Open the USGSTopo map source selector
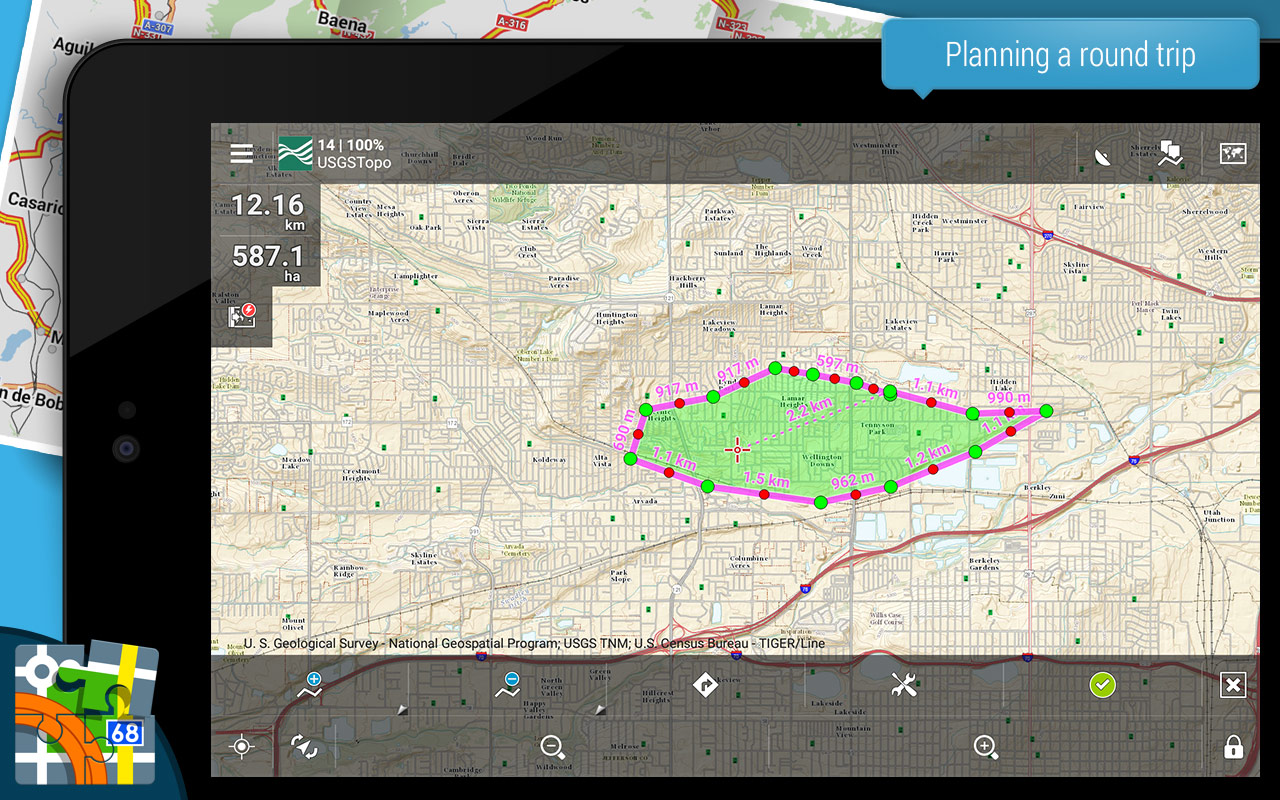1280x800 pixels. pyautogui.click(x=334, y=153)
